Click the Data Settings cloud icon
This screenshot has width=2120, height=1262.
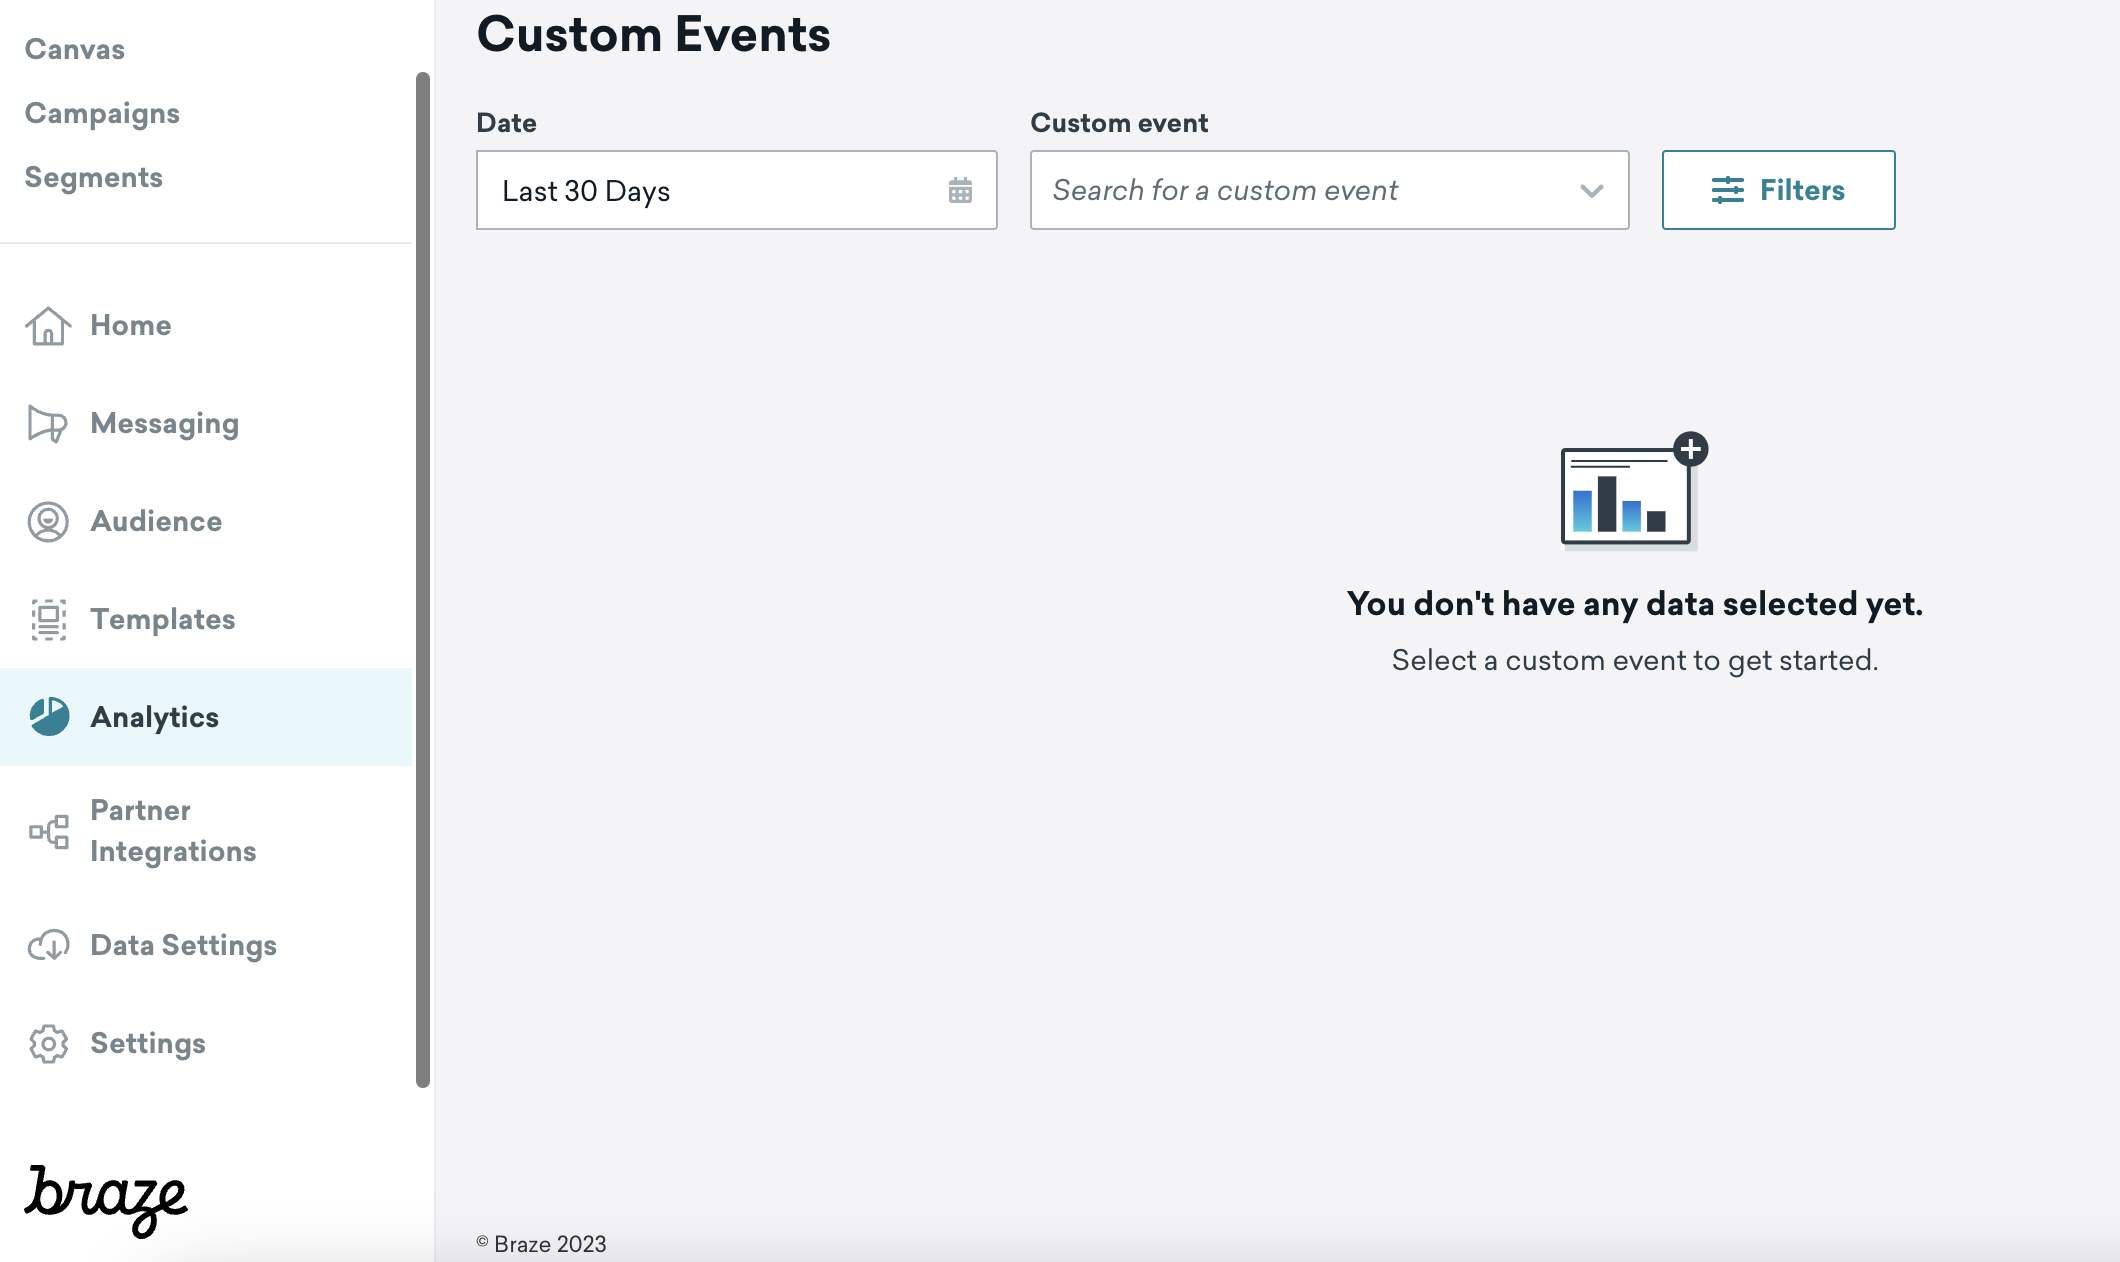point(48,945)
